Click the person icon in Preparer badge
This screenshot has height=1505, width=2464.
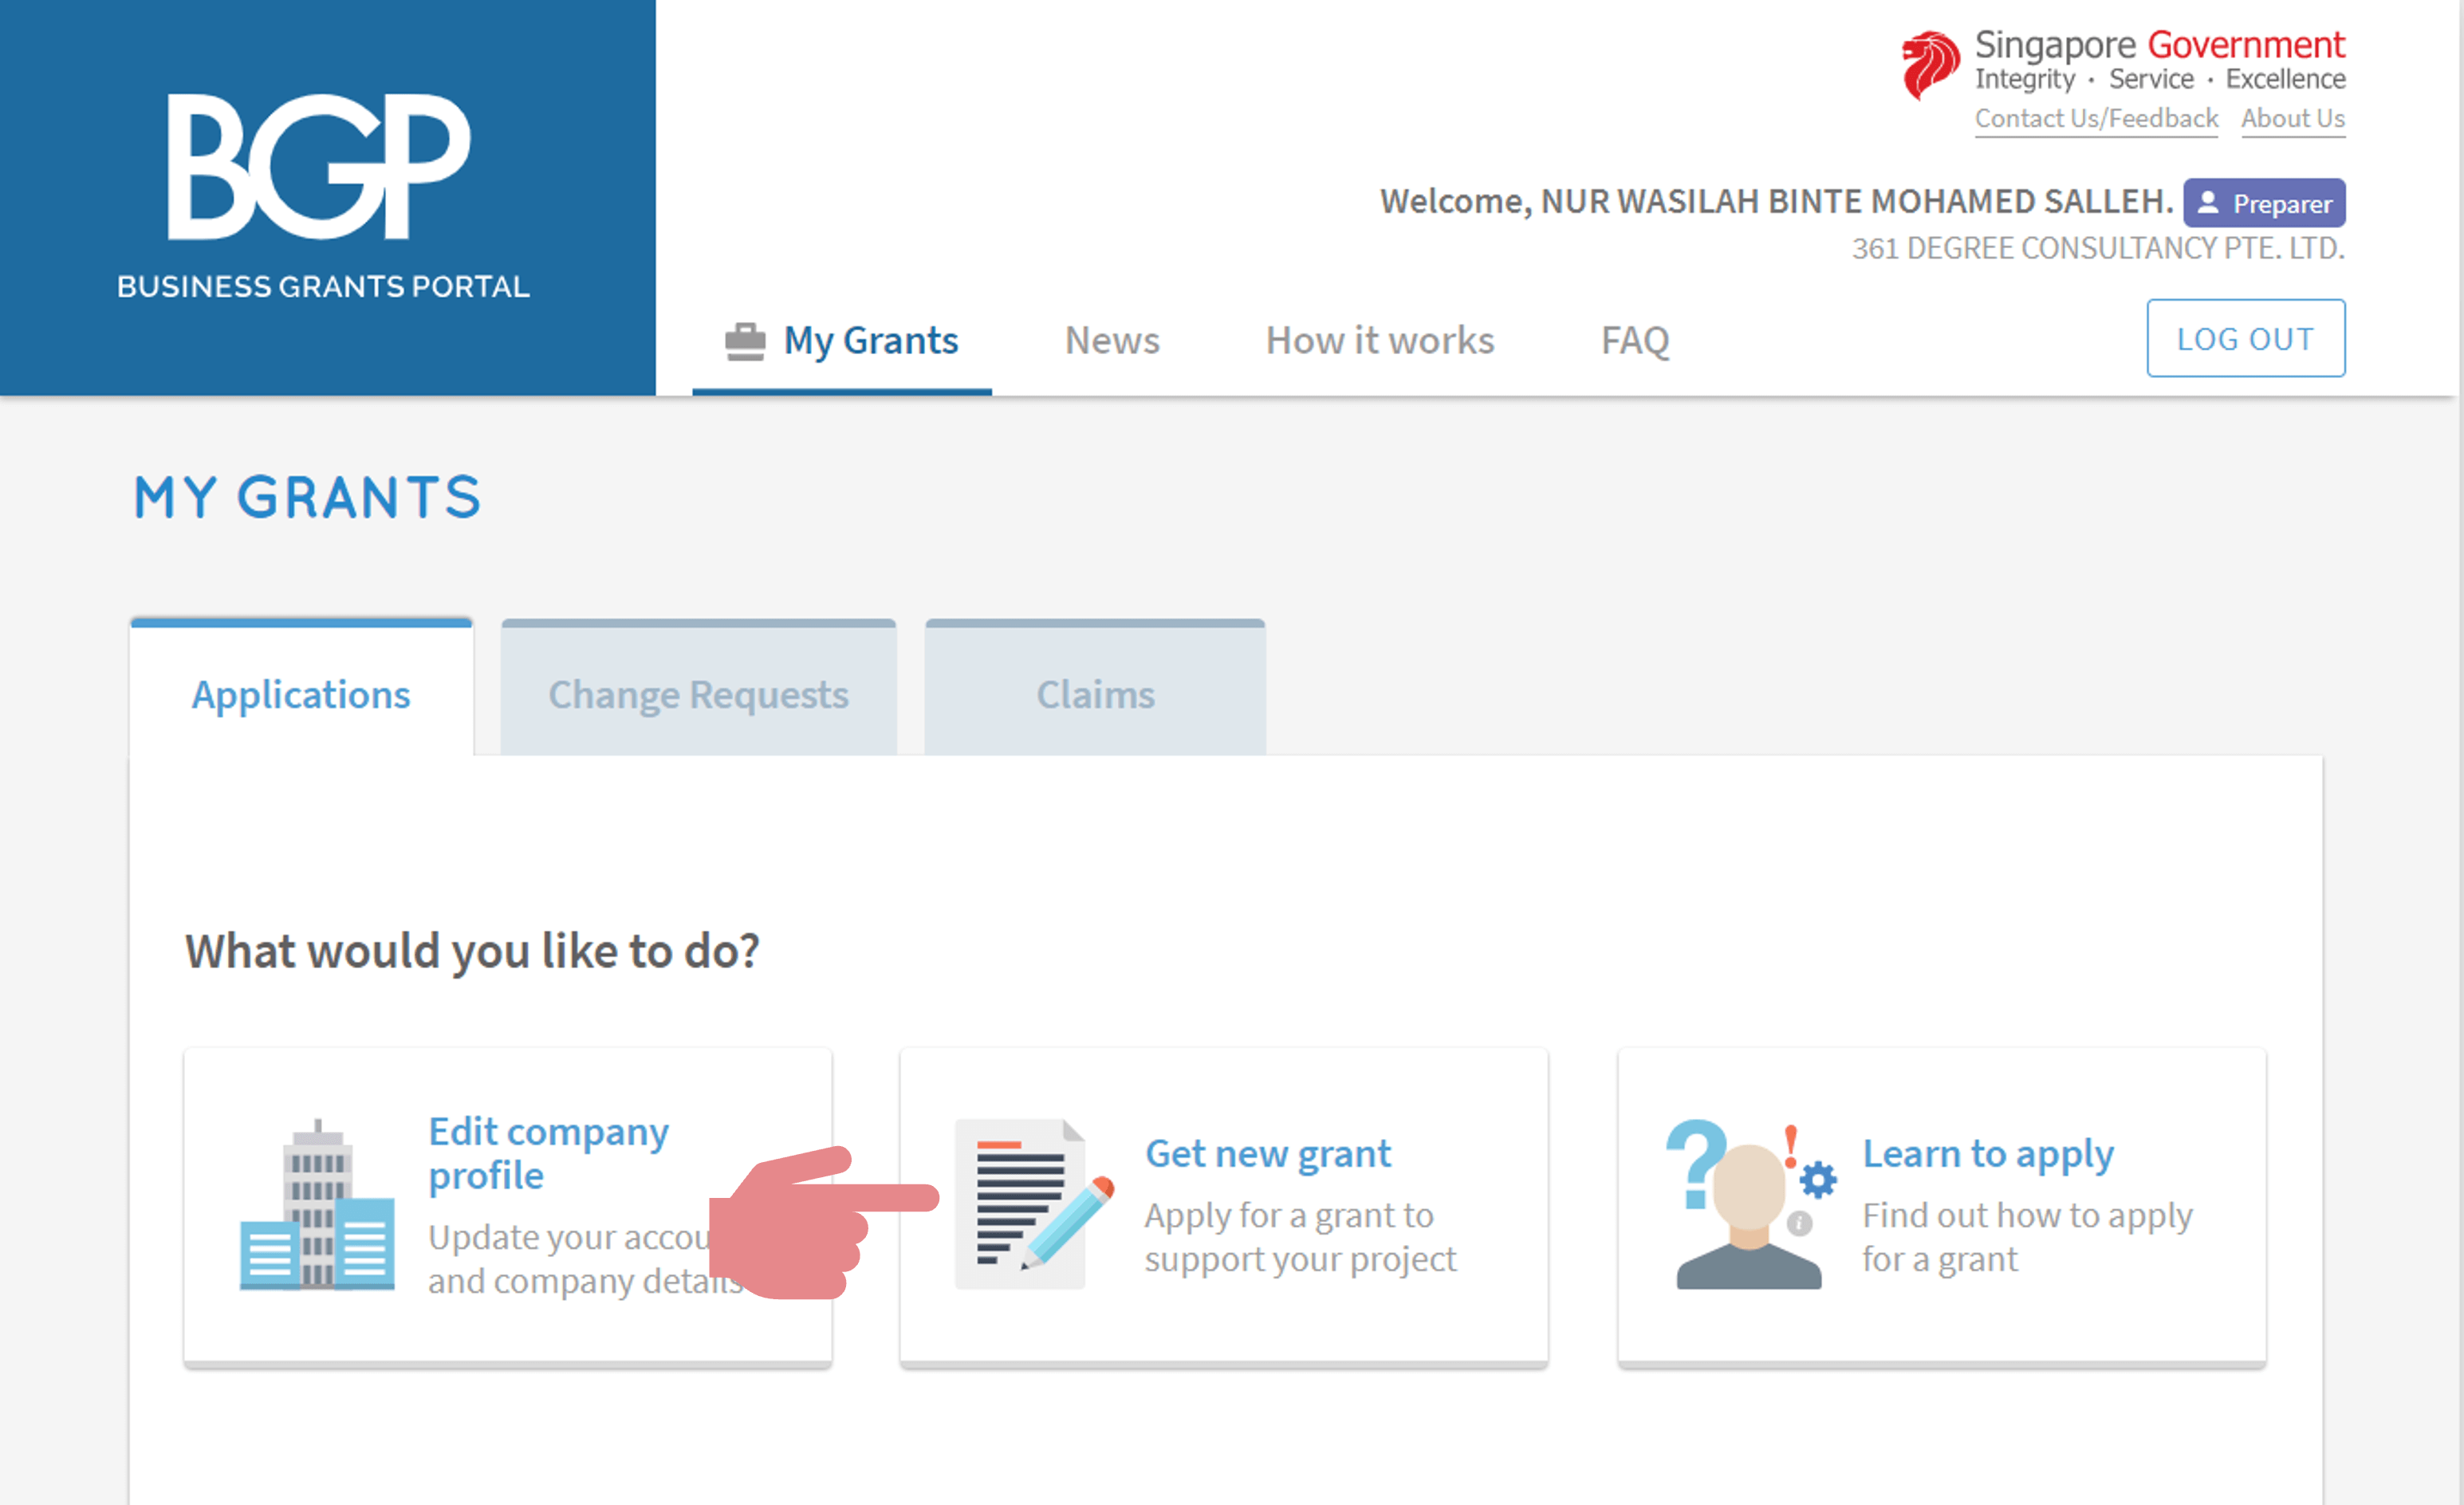[2208, 203]
